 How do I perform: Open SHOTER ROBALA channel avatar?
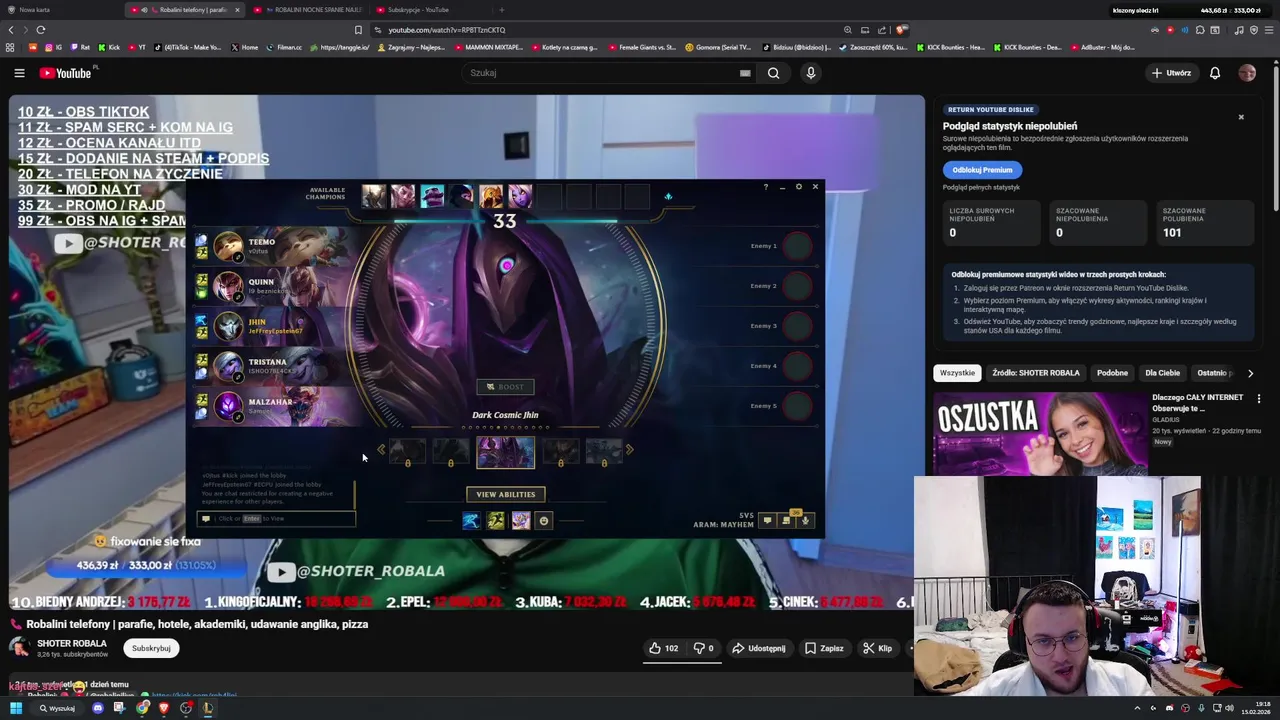click(19, 648)
